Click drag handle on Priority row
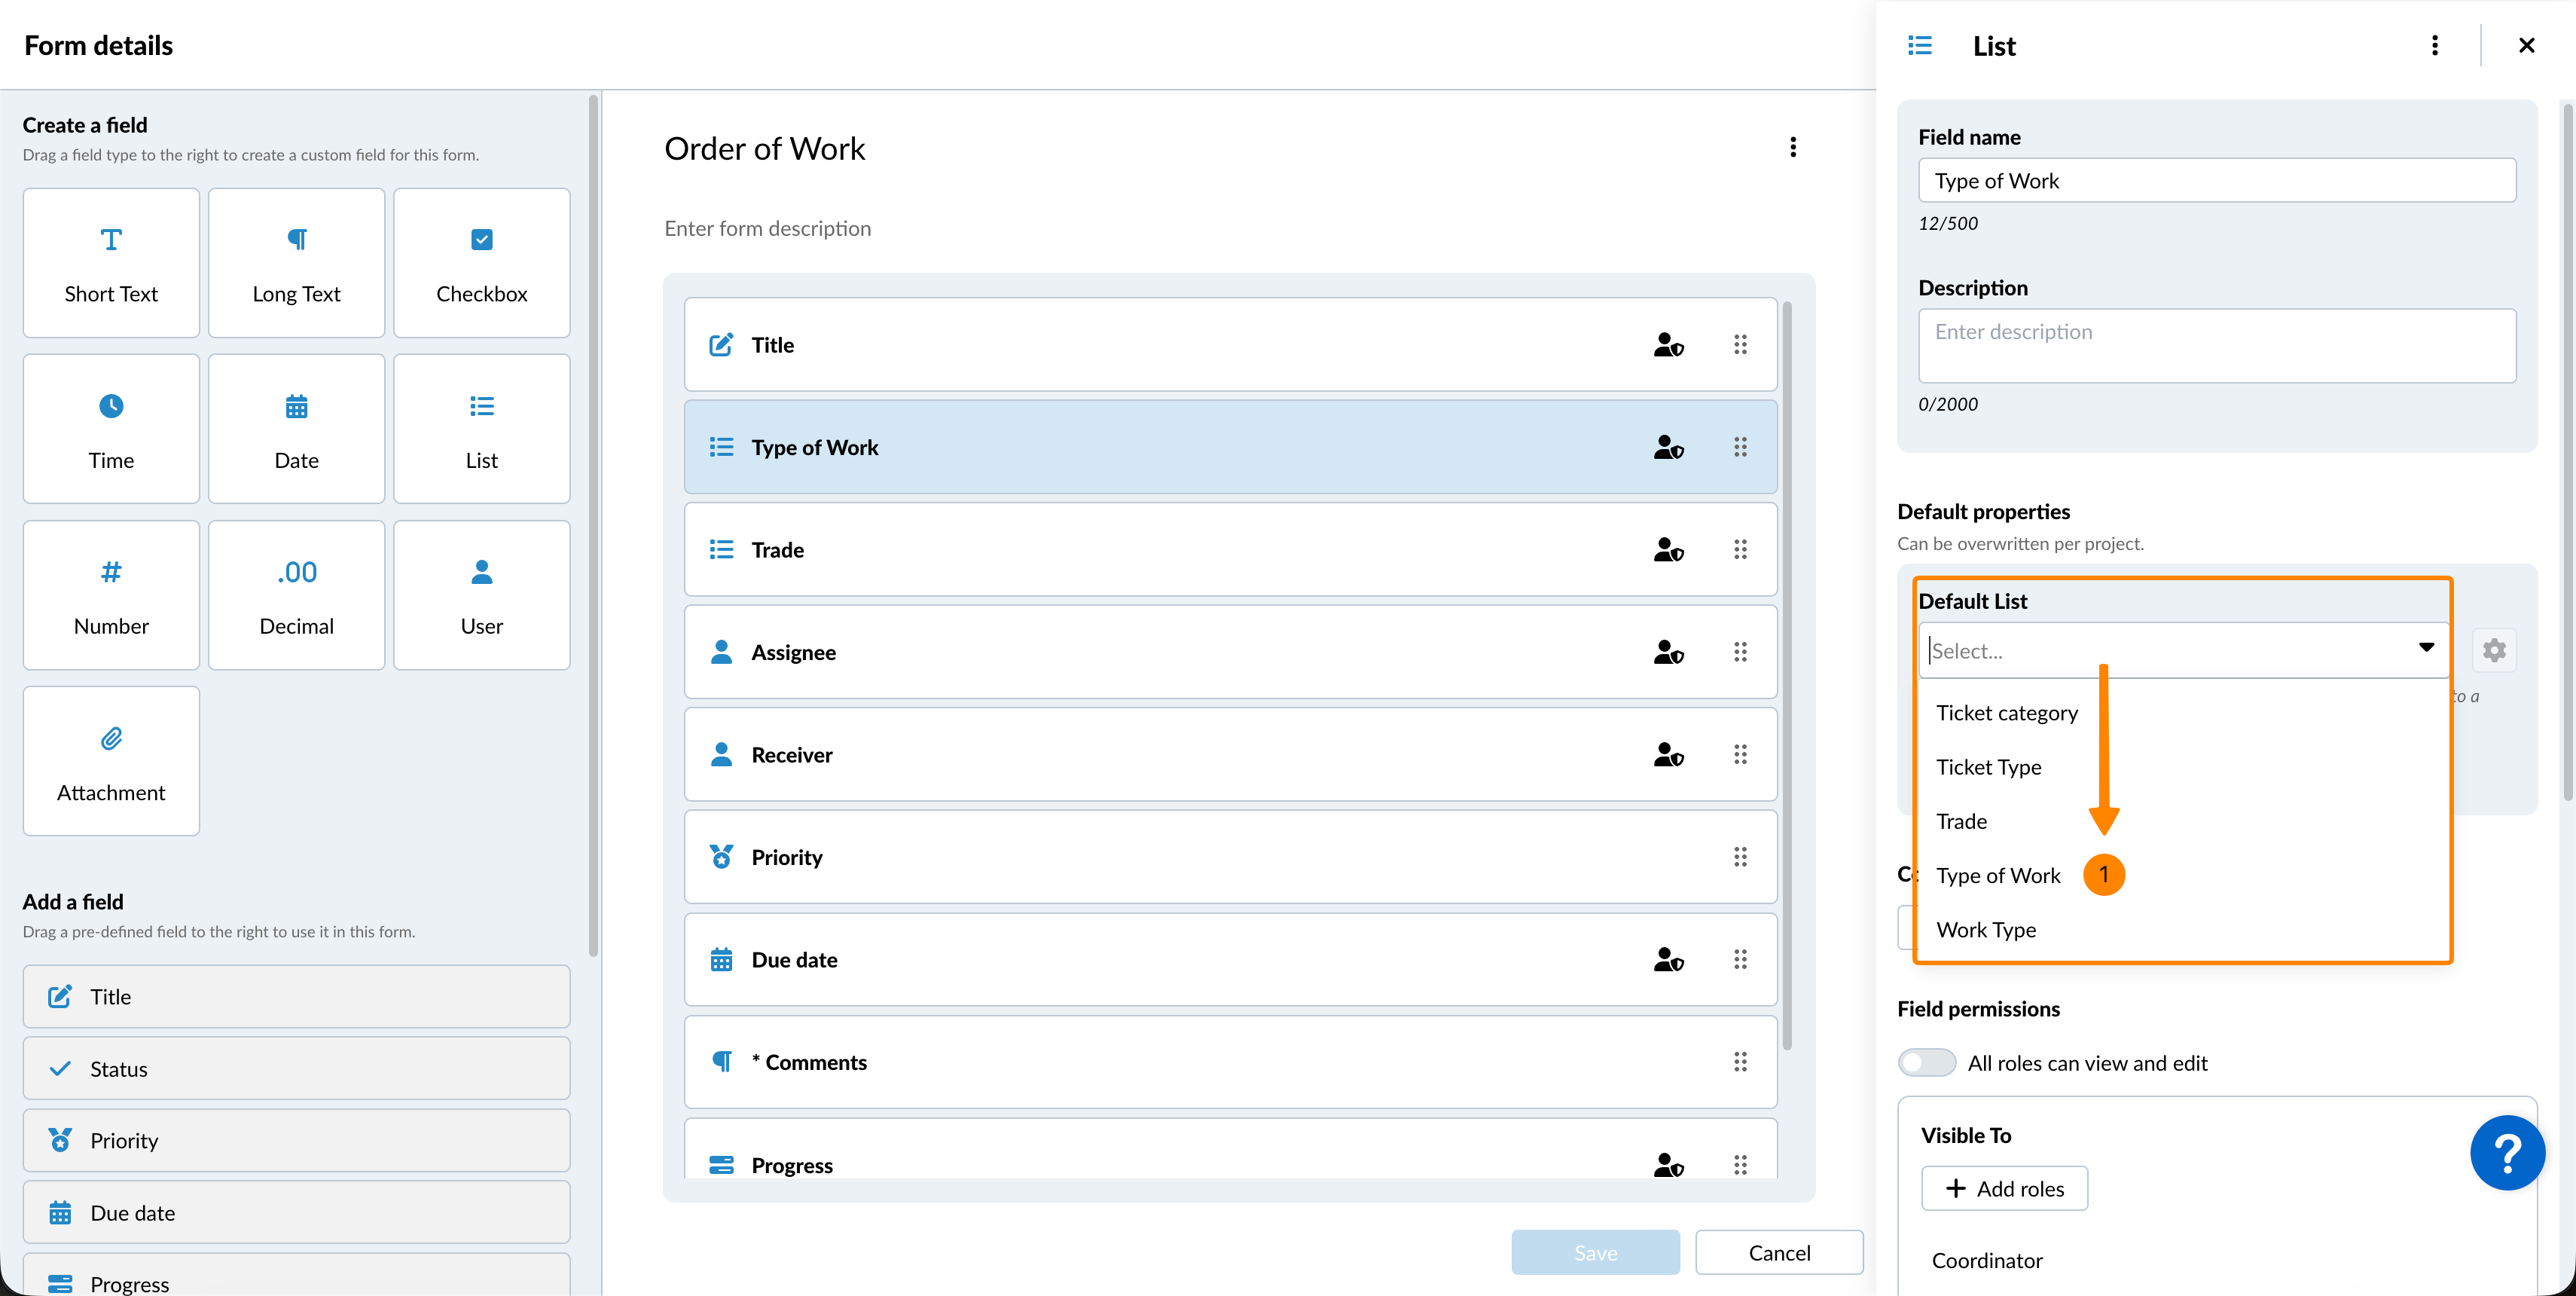 (1740, 857)
